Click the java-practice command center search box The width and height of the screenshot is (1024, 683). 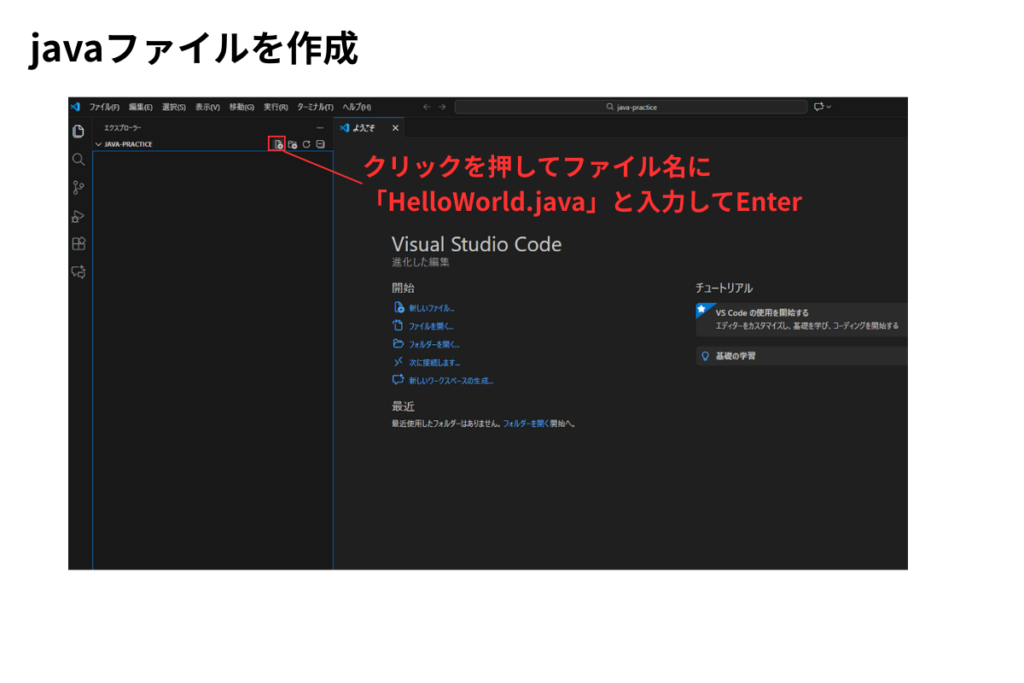pos(630,107)
